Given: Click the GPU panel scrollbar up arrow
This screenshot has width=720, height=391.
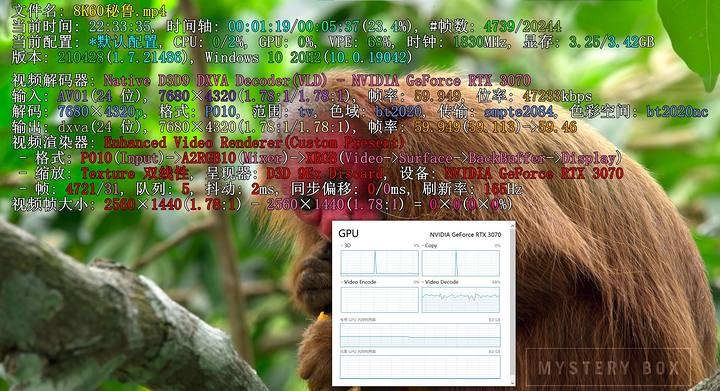Looking at the screenshot, I should (x=512, y=225).
